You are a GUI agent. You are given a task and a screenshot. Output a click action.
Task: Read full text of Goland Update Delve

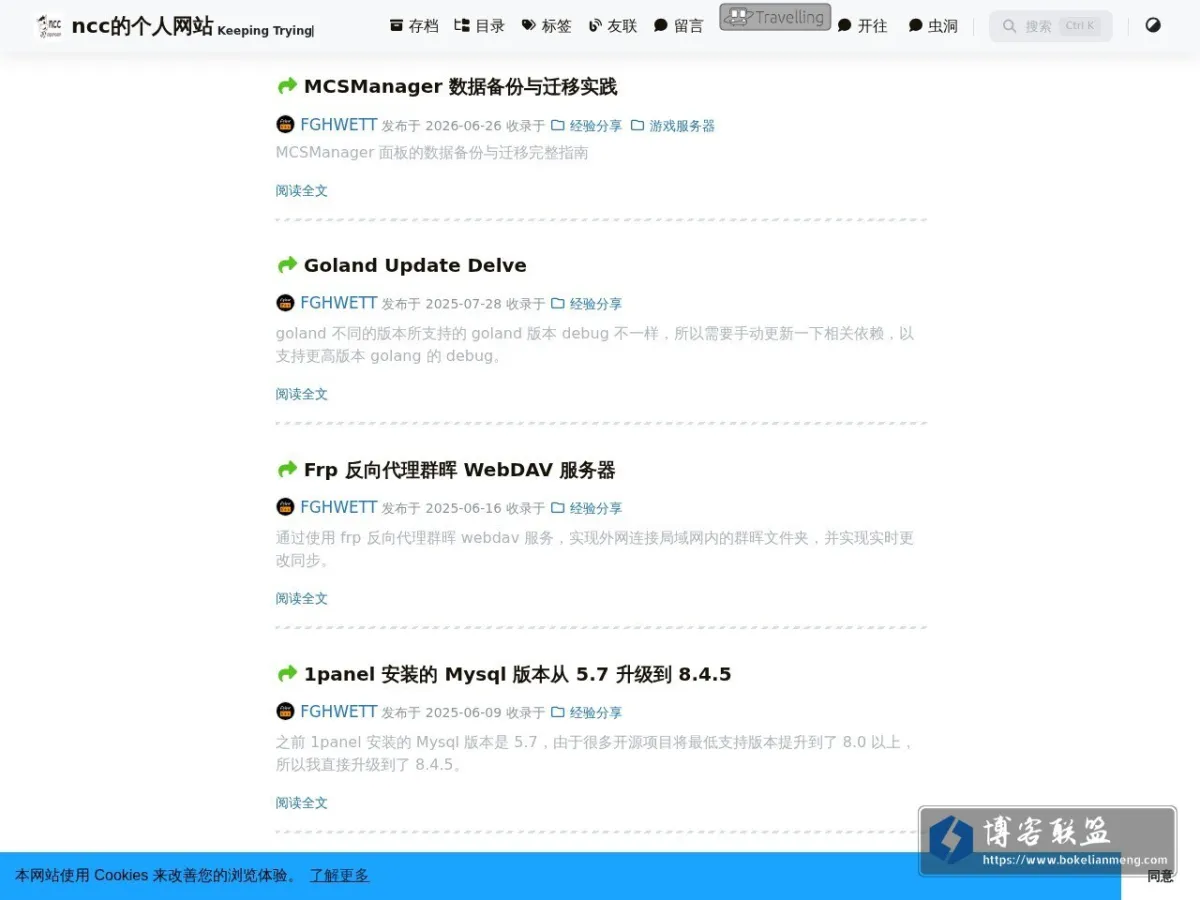[302, 394]
